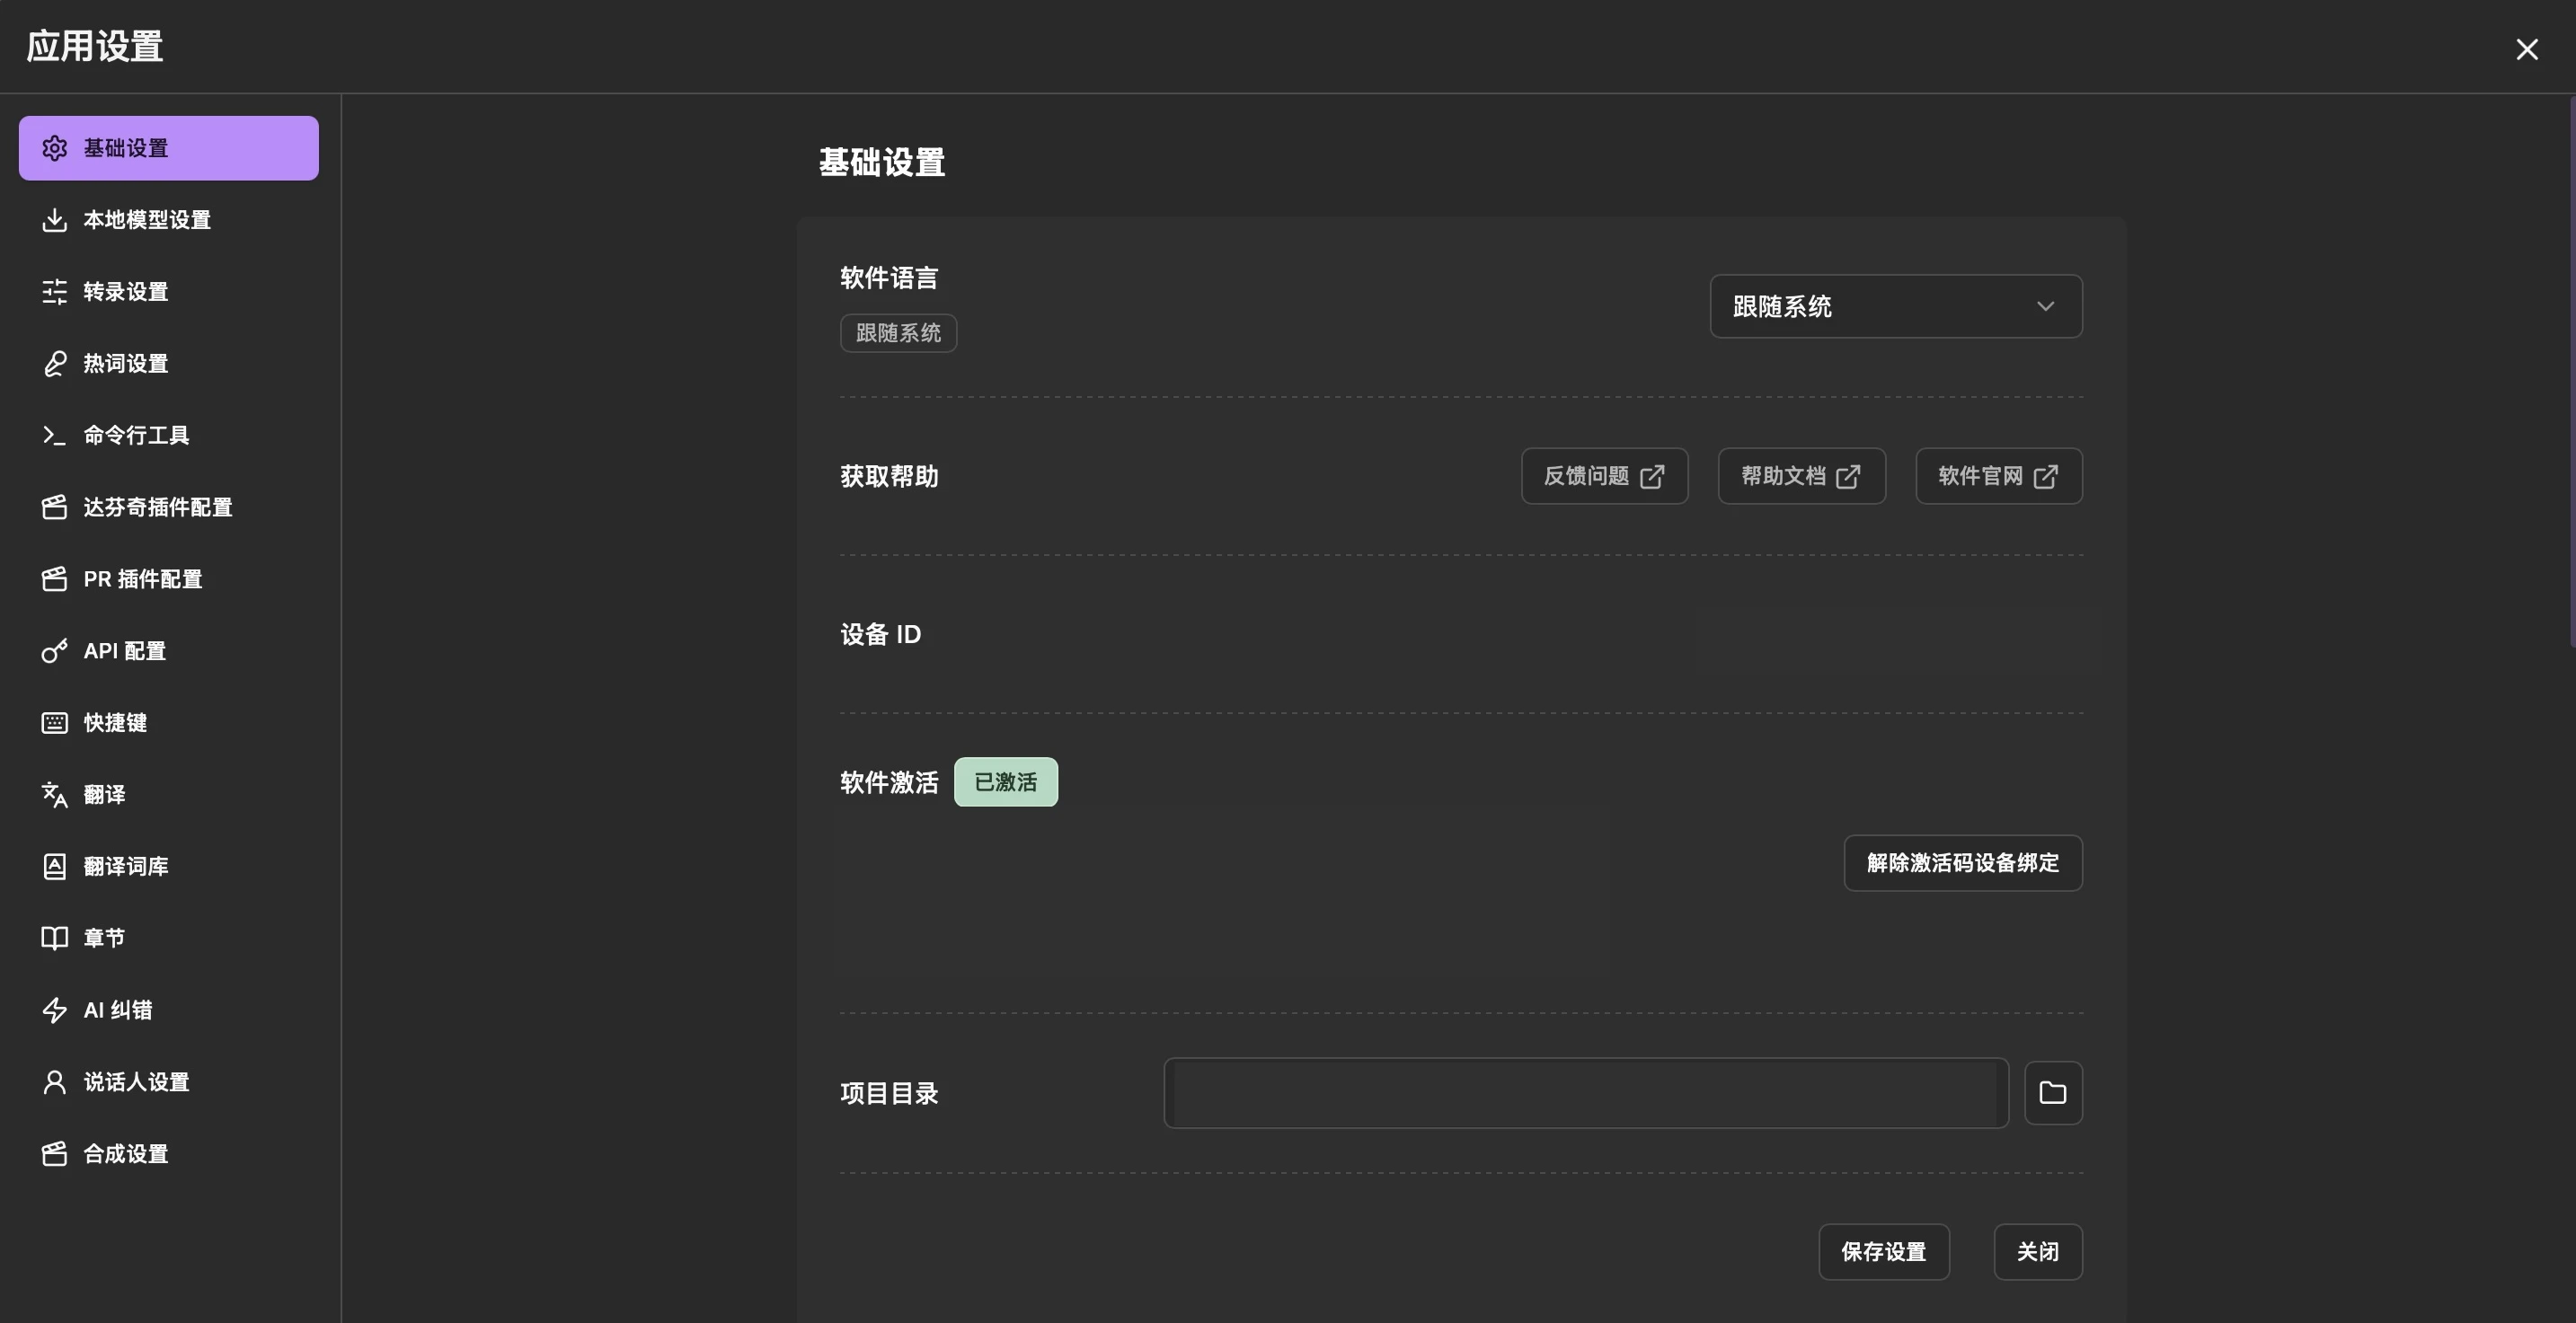Click the clapperboard icon for 达芬奇插件配置
Image resolution: width=2576 pixels, height=1323 pixels.
pyautogui.click(x=55, y=507)
